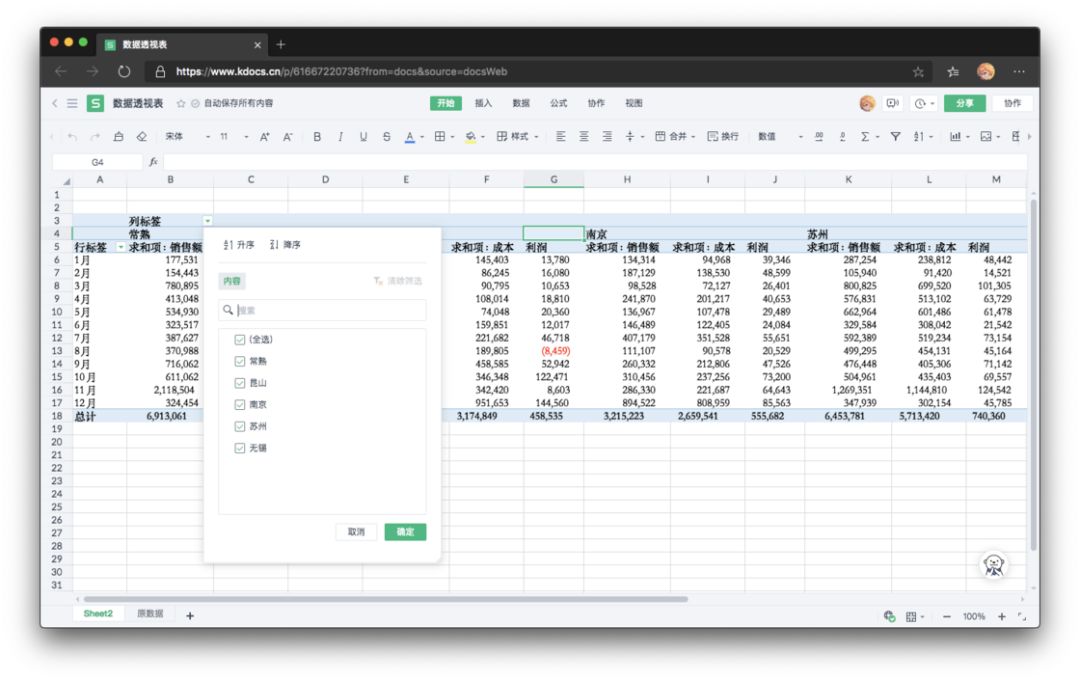Viewport: 1080px width, 681px height.
Task: Click the eraser clear-format icon
Action: pos(141,137)
